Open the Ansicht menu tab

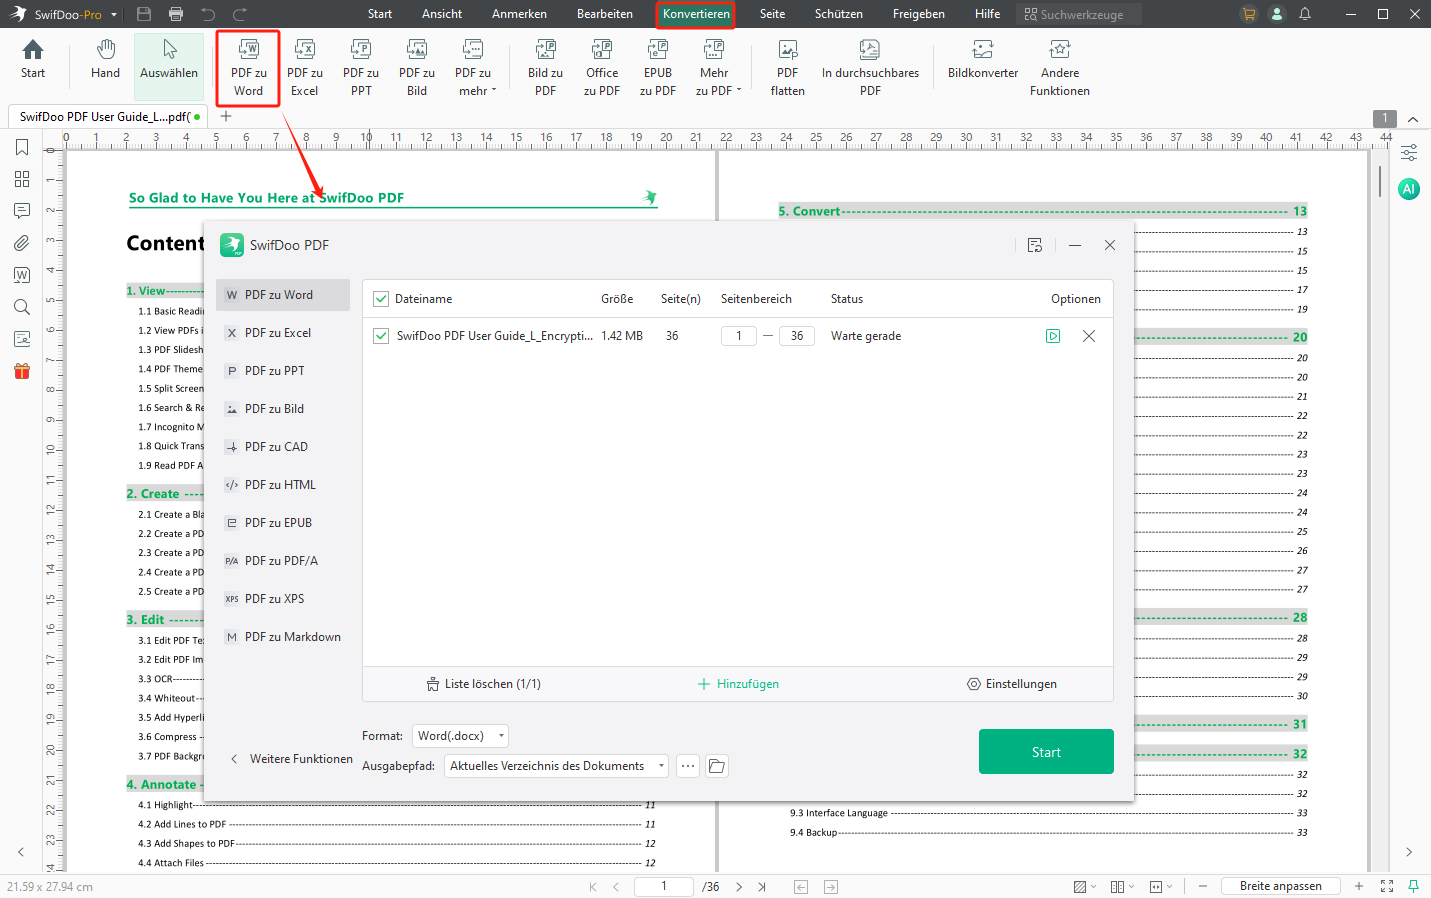442,14
